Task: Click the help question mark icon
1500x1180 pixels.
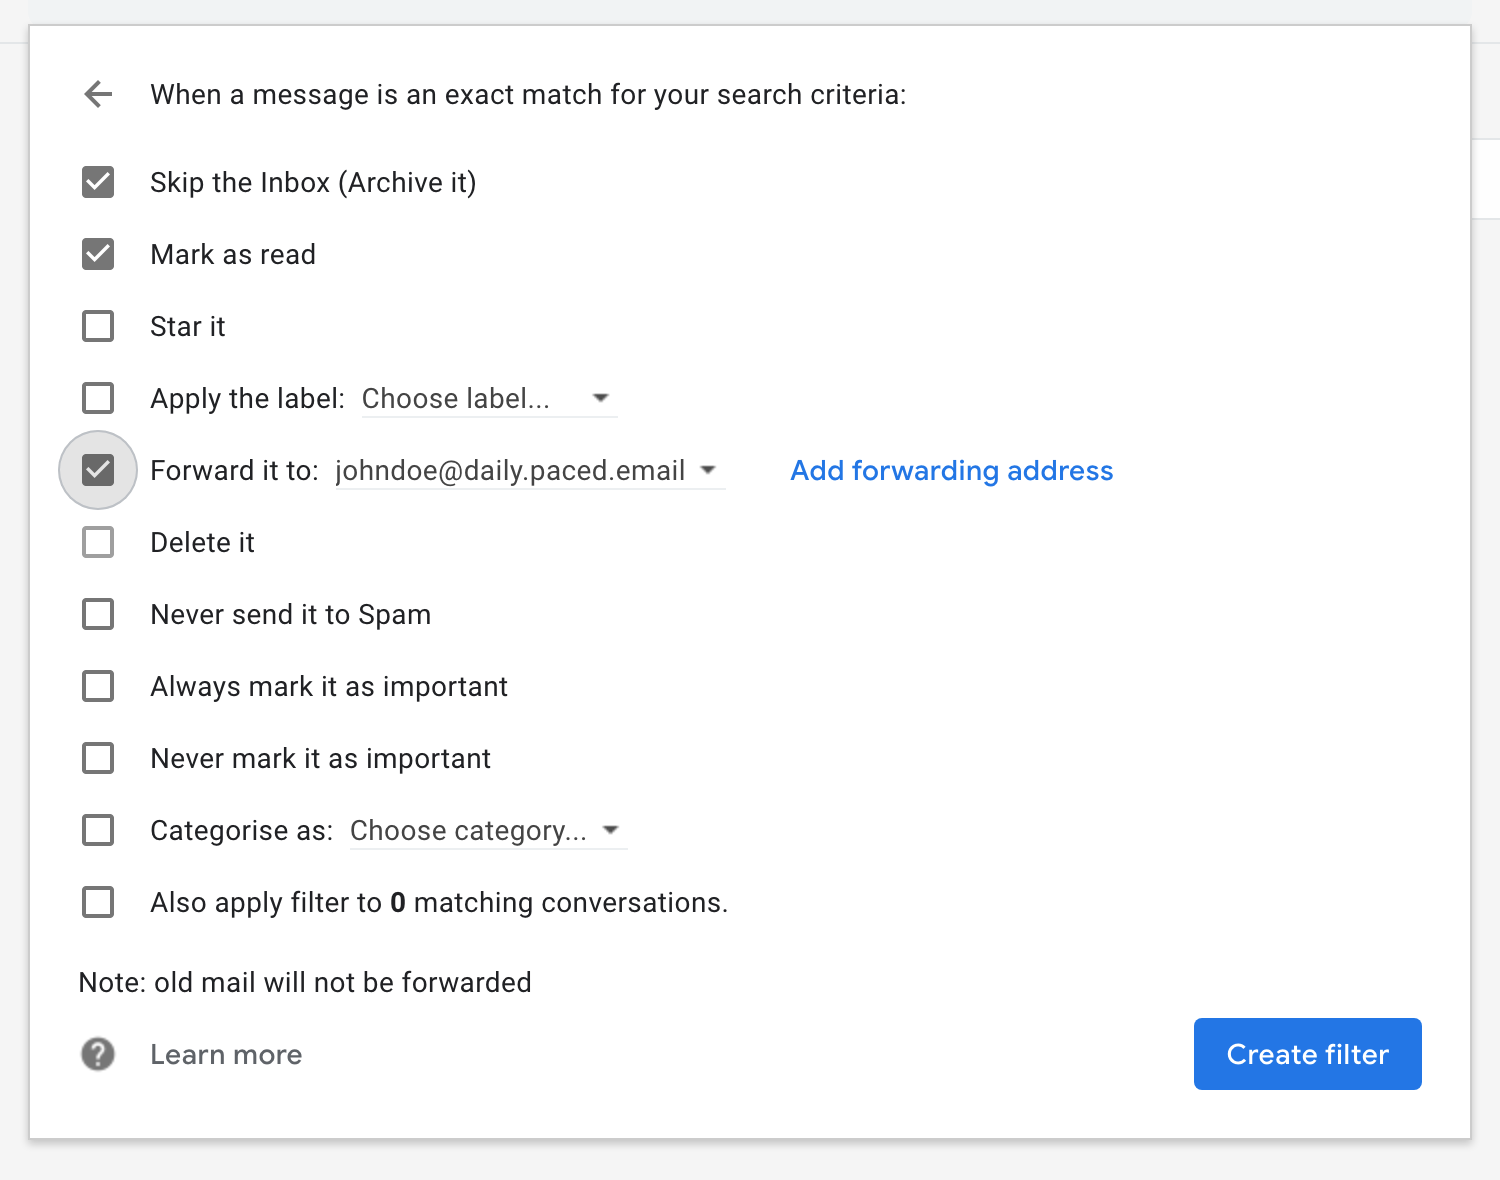Action: [x=97, y=1054]
